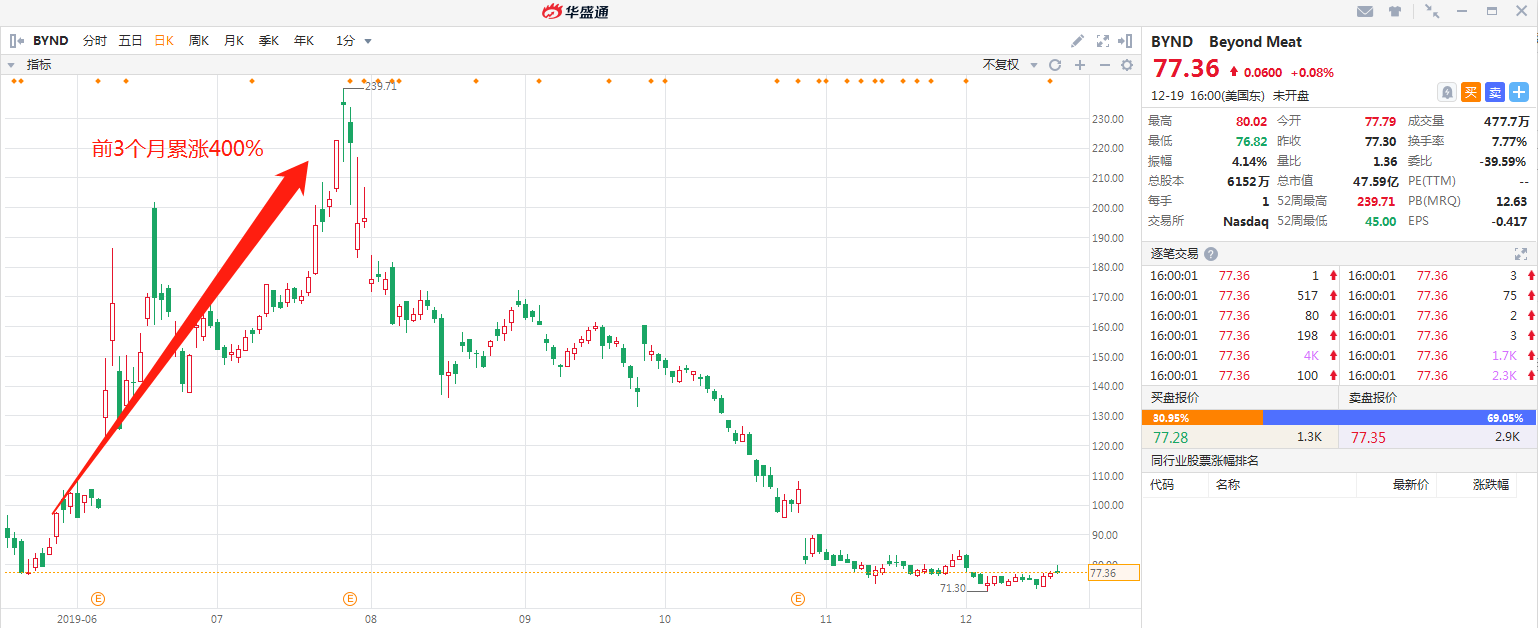The height and width of the screenshot is (628, 1538).
Task: Zoom out the chart with minus icon
Action: 1105,65
